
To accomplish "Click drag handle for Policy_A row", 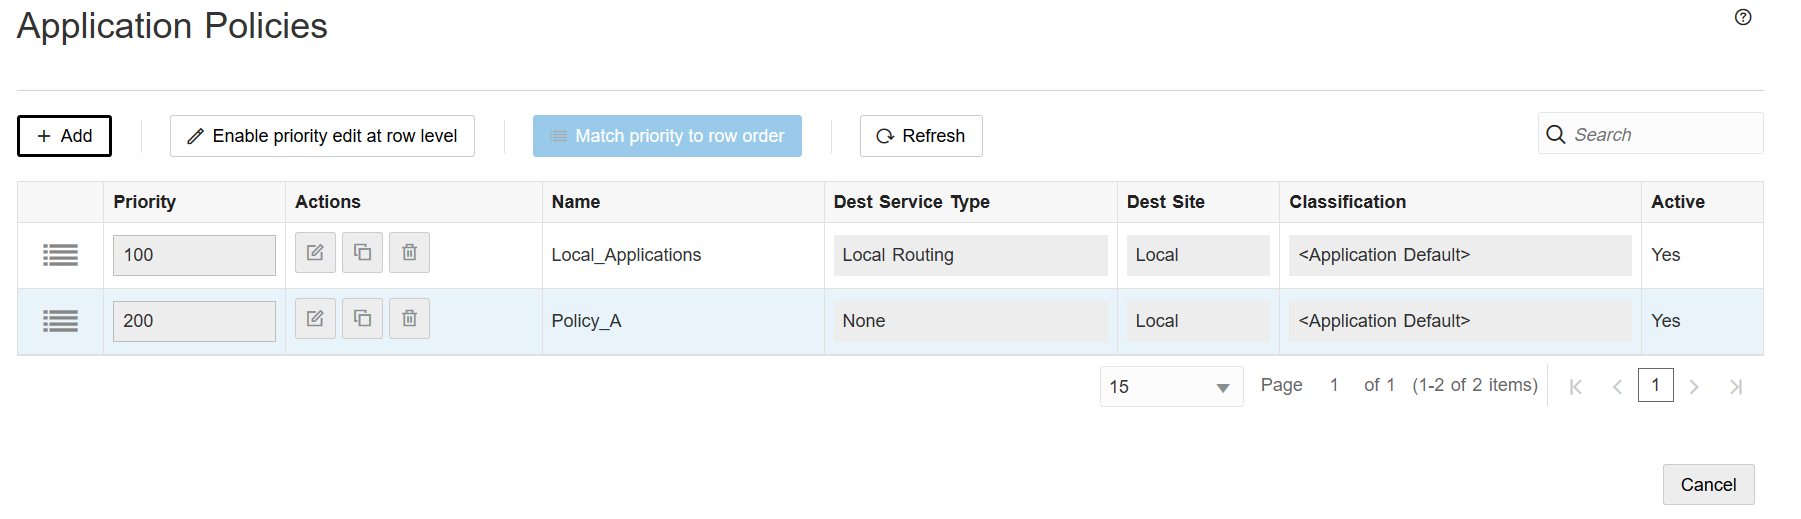I will pos(60,321).
